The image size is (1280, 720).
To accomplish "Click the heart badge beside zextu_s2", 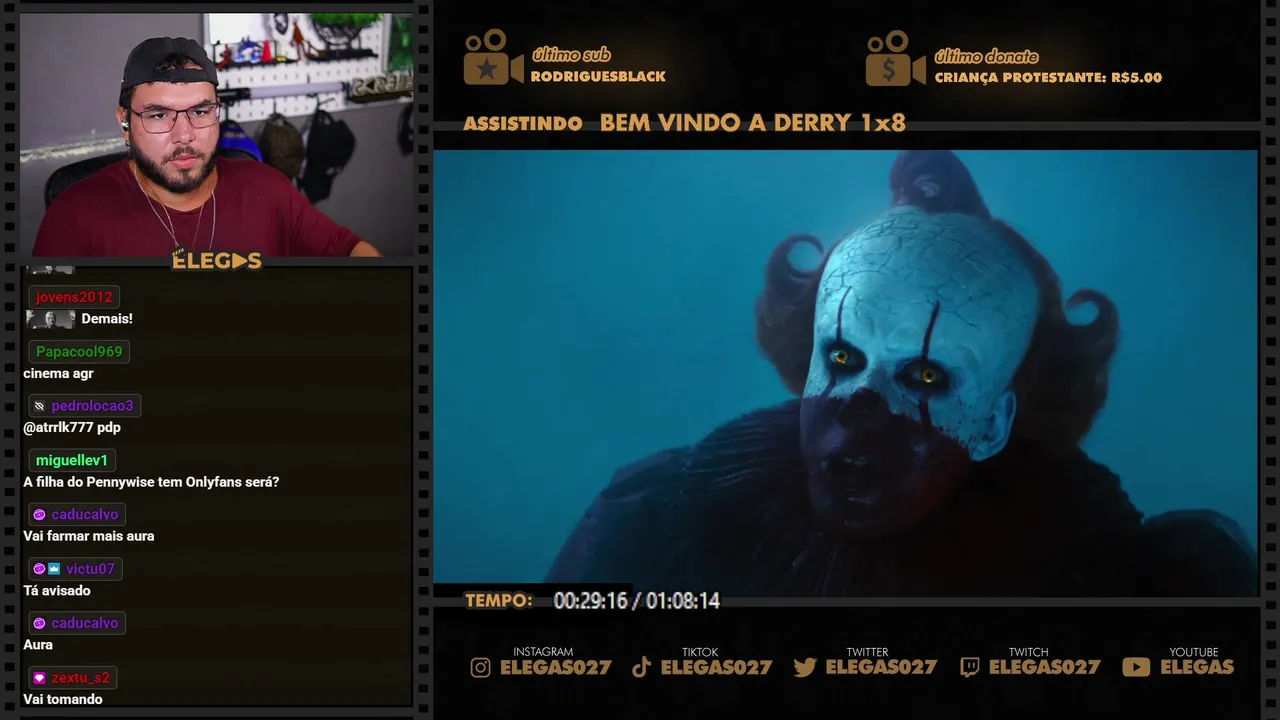I will (x=39, y=678).
